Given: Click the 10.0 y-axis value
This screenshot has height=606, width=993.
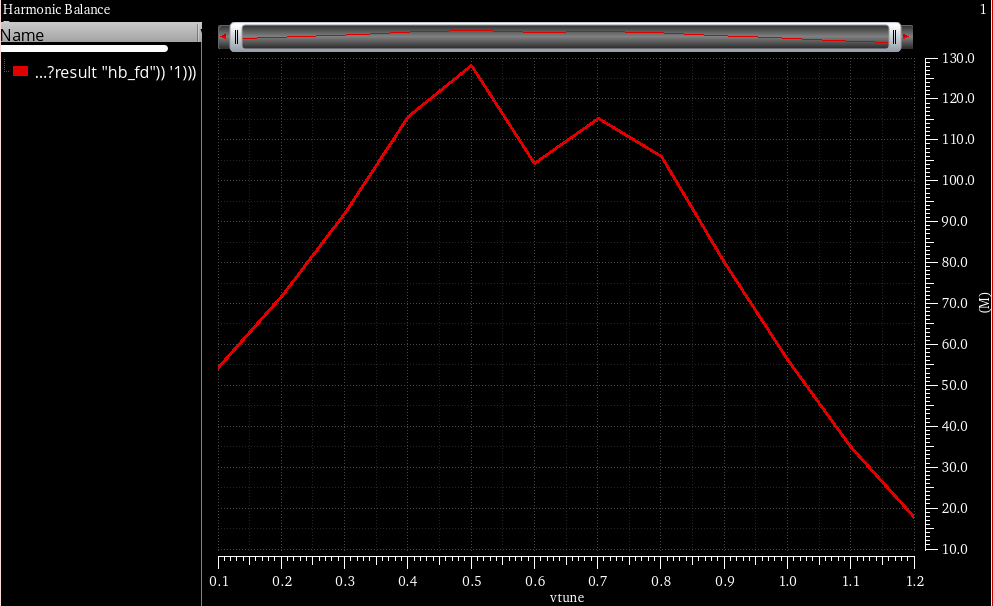Looking at the screenshot, I should [955, 549].
